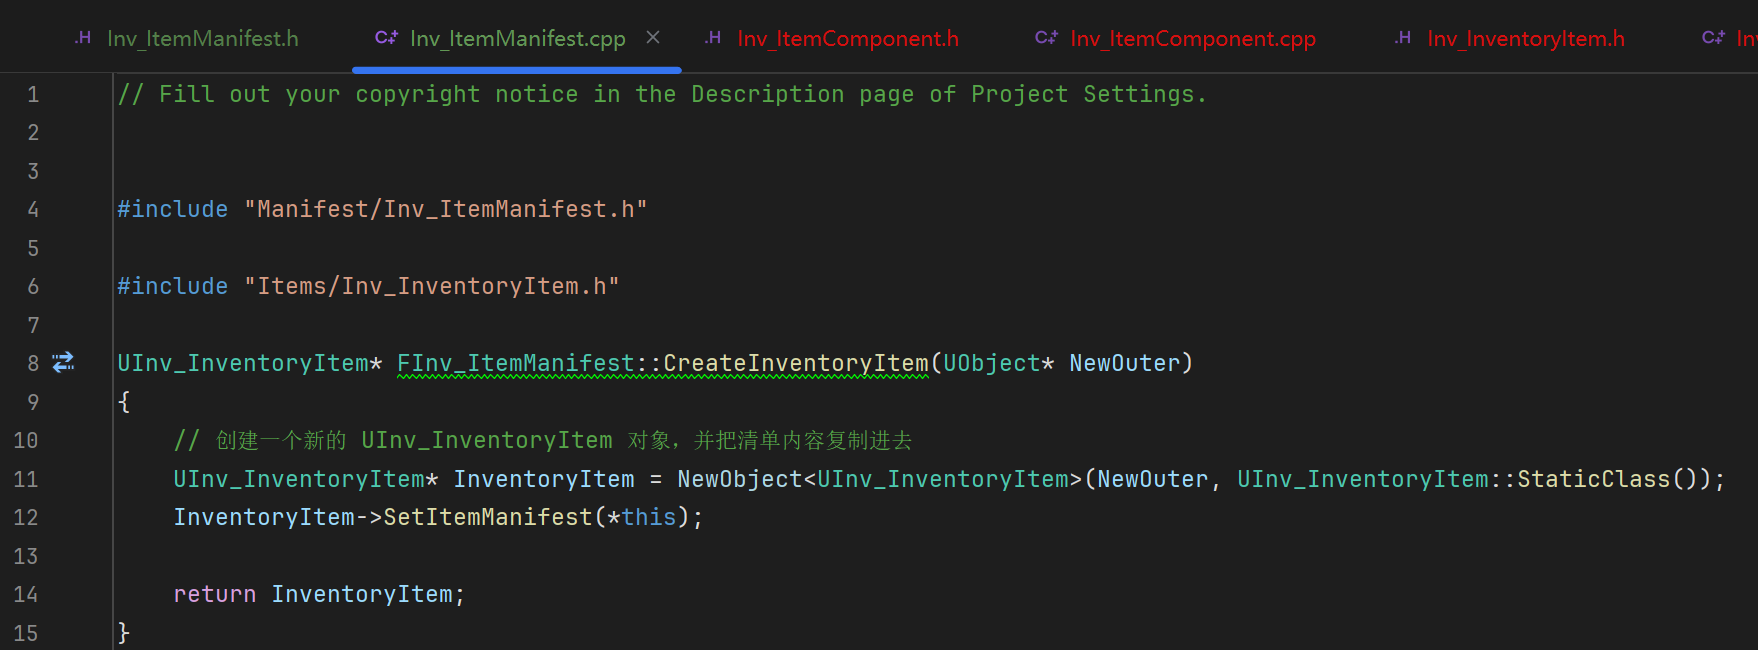
Task: Click line number 14 in the gutter
Action: 26,595
